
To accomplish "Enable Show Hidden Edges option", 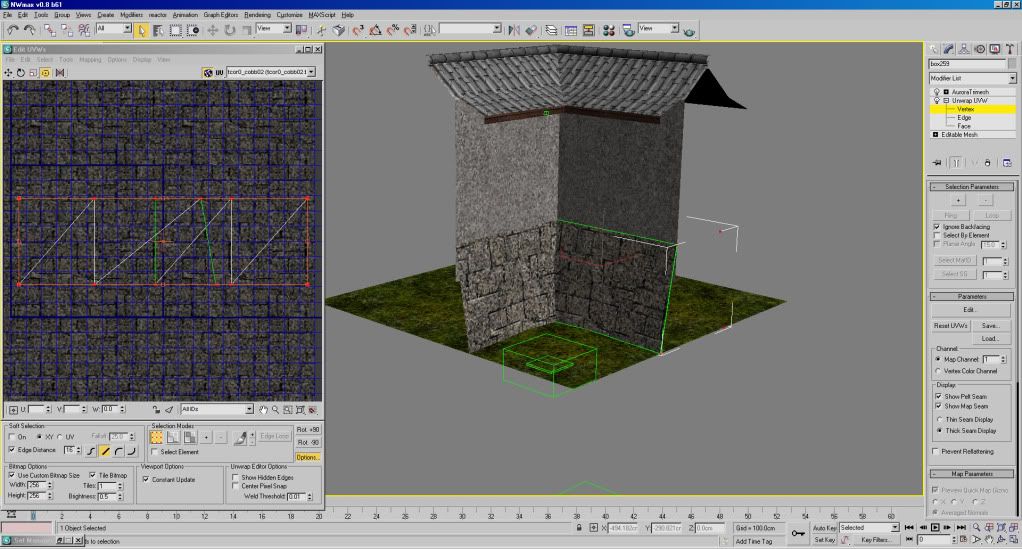I will tap(236, 477).
